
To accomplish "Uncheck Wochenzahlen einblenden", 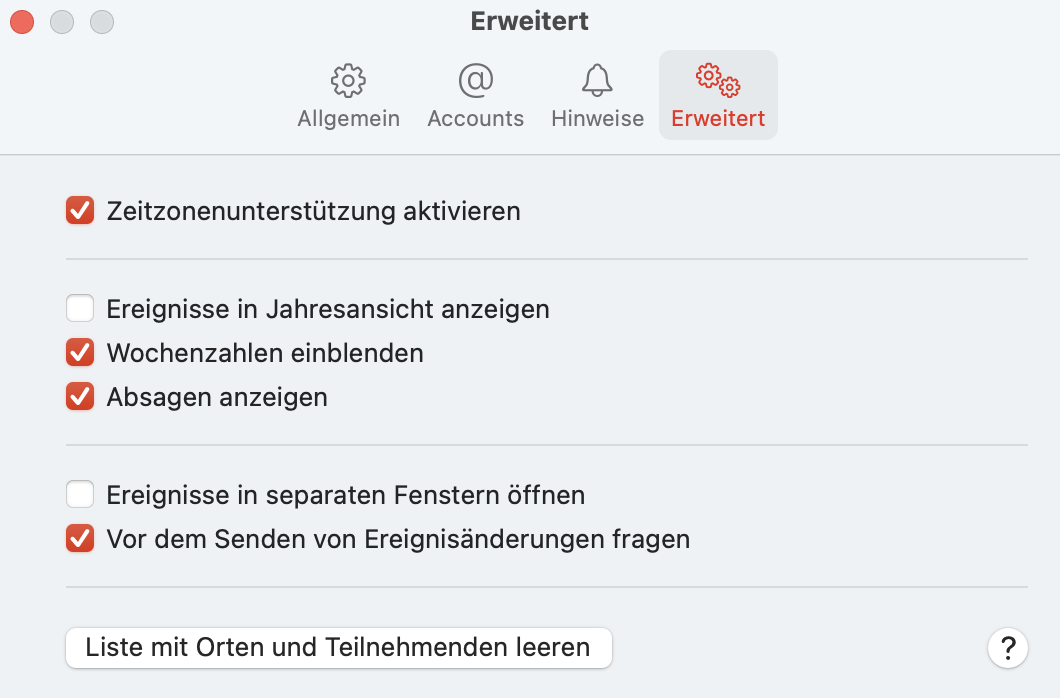I will click(x=80, y=352).
